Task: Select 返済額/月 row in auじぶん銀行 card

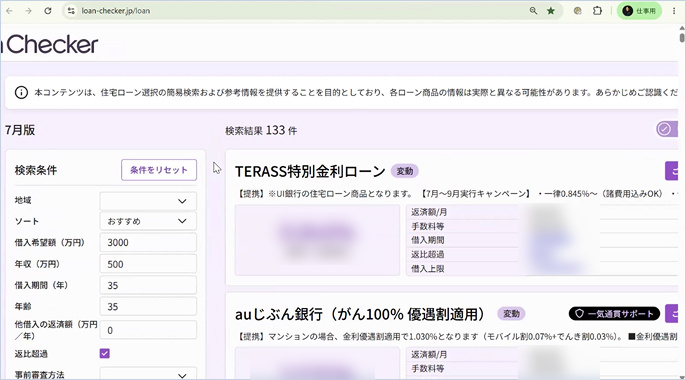Action: [x=542, y=355]
